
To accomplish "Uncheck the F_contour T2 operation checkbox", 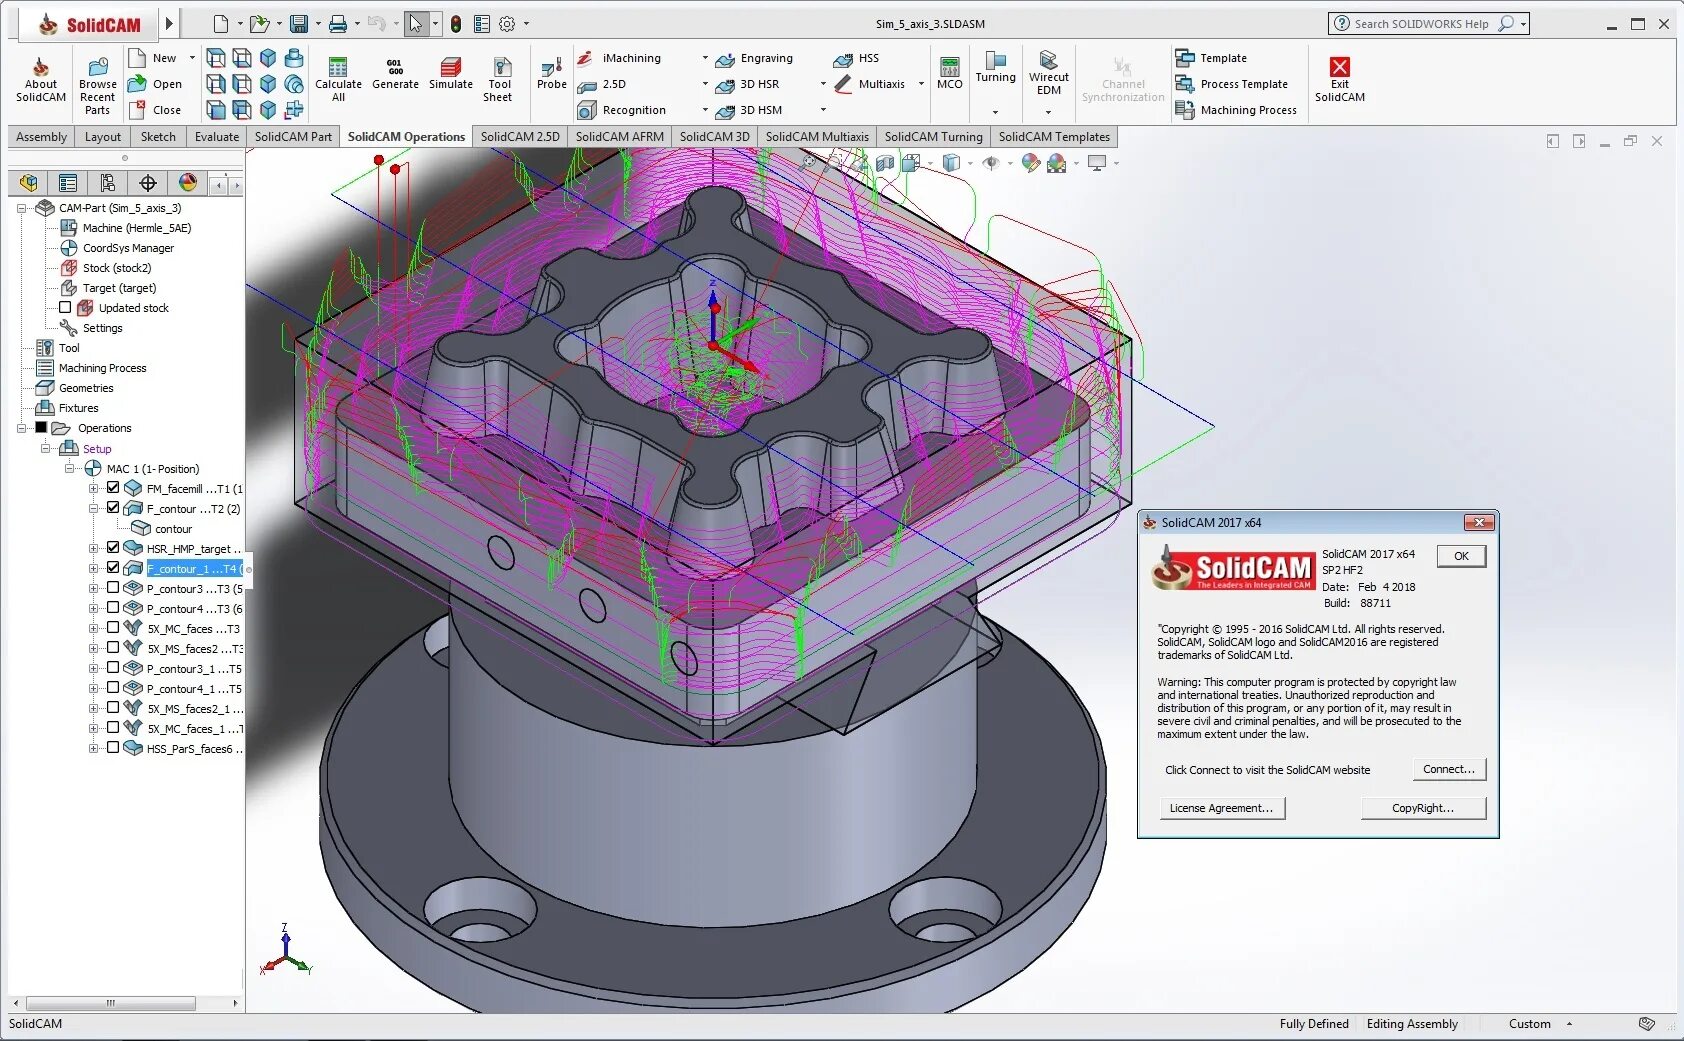I will click(113, 508).
